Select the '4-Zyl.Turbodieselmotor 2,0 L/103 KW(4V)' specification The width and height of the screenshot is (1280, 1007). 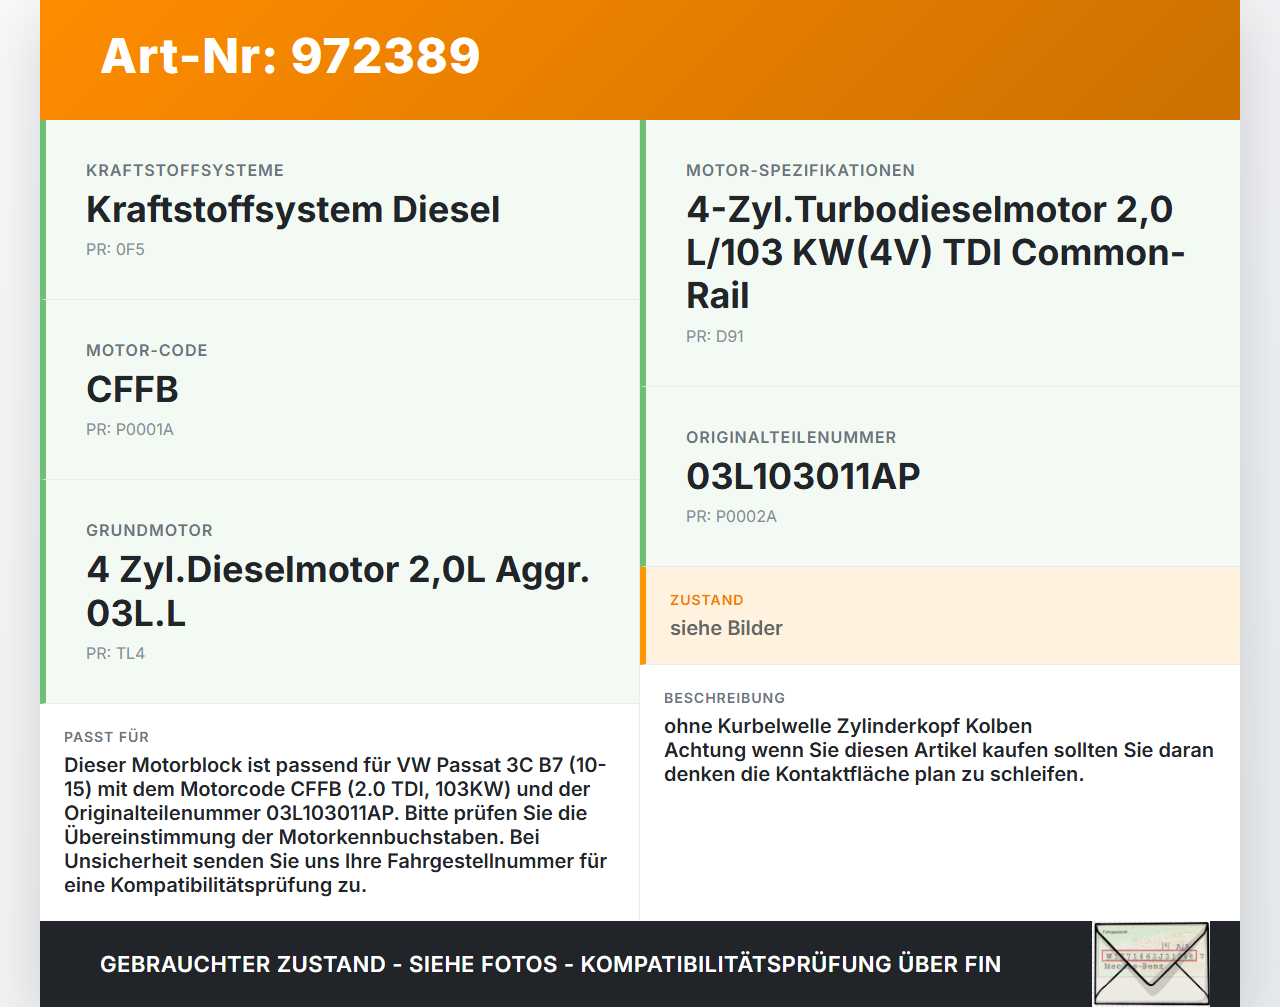point(935,252)
